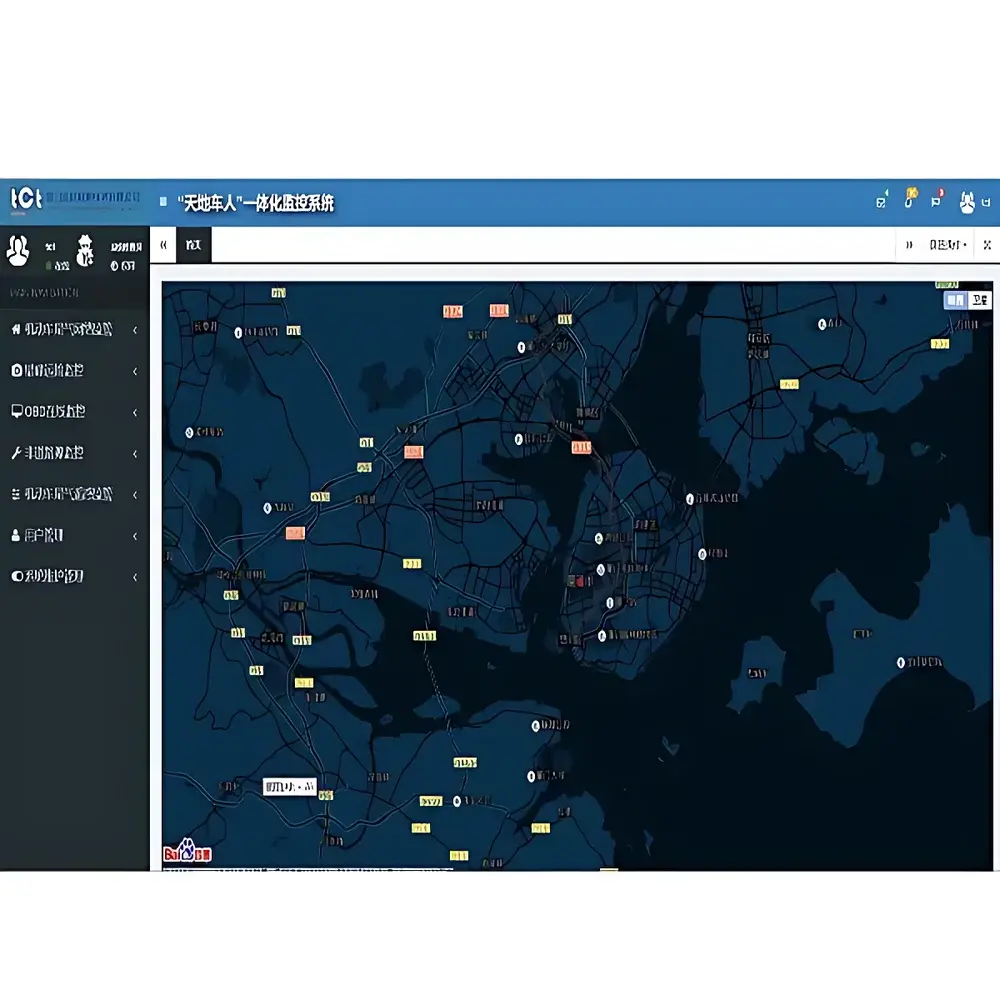Click the Baidu logo on the map
This screenshot has height=1000, width=1000.
coord(187,851)
